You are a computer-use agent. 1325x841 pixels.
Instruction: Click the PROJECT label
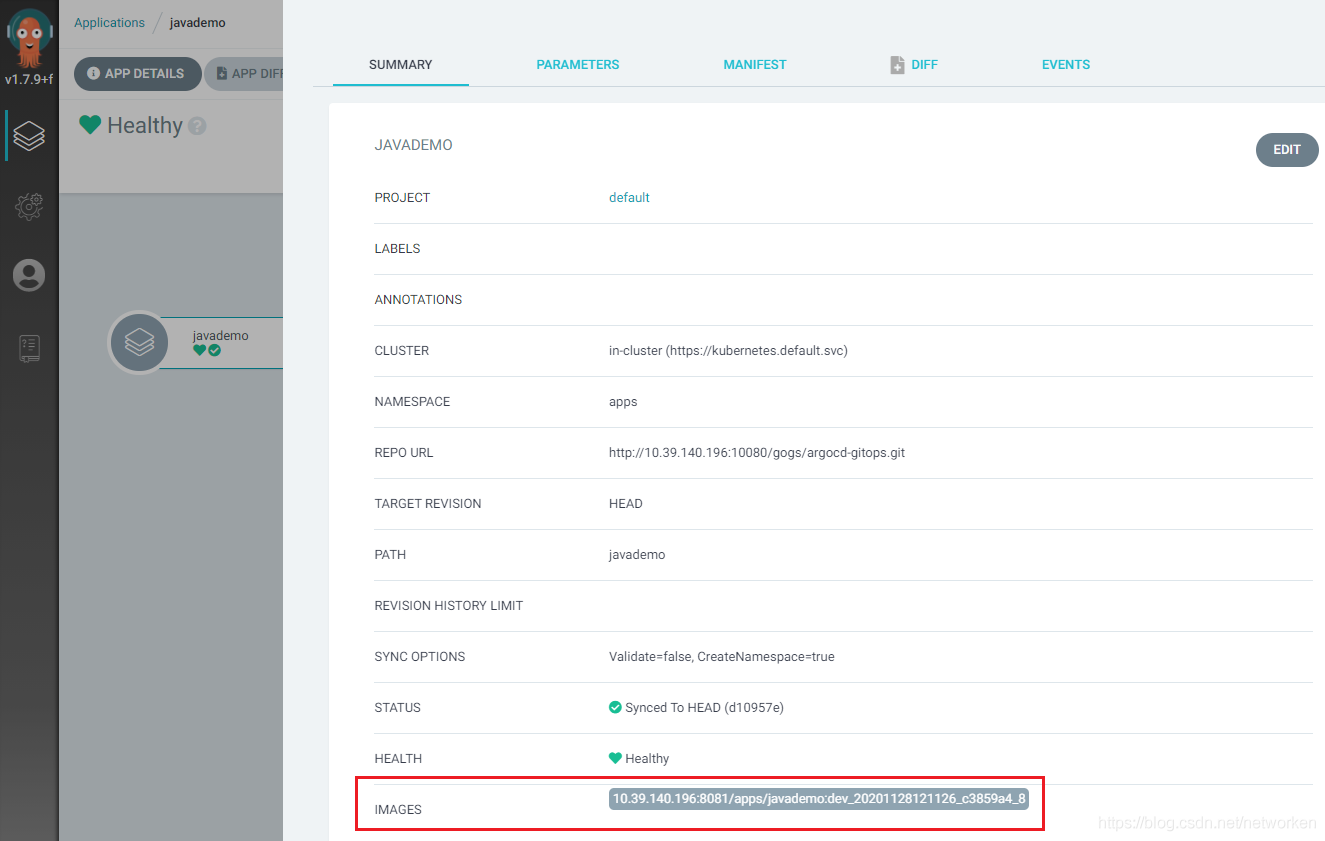(x=402, y=197)
